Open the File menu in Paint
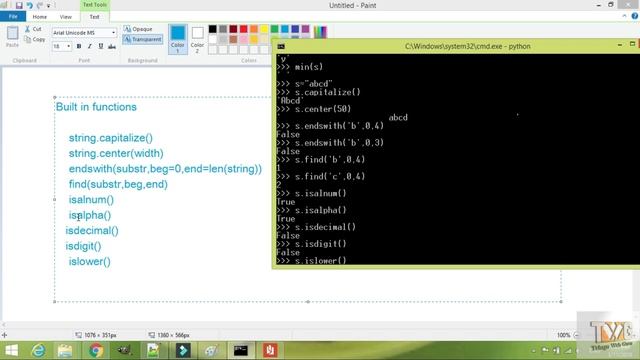 click(13, 17)
